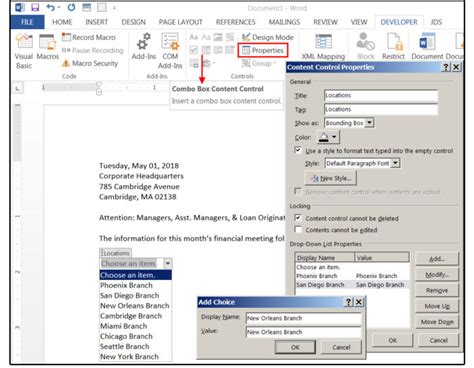Click the Remove button

click(x=437, y=290)
